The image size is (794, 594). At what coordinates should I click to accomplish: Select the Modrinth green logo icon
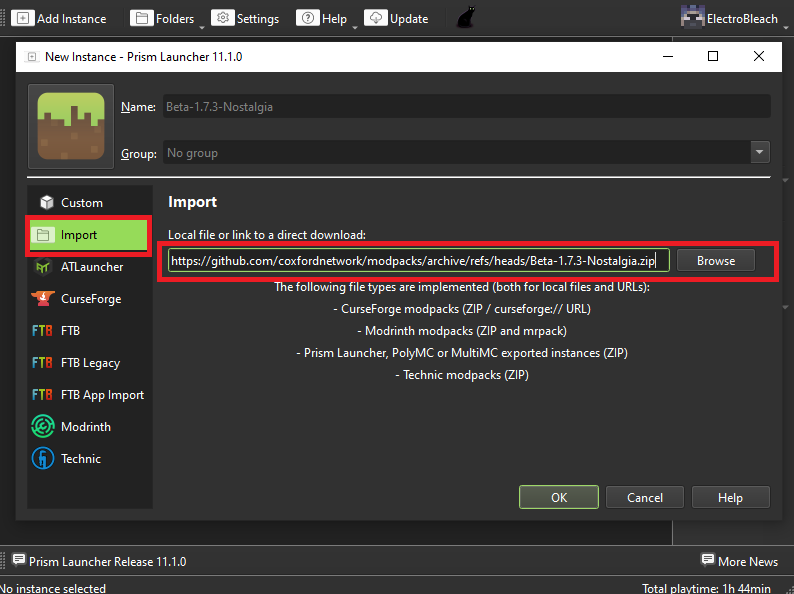tap(43, 426)
